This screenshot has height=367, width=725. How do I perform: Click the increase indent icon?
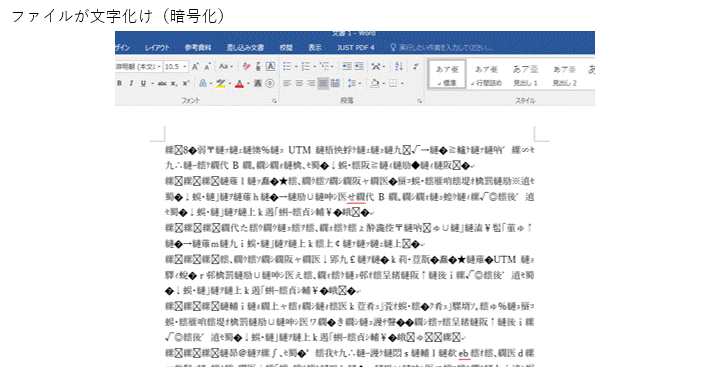(359, 67)
